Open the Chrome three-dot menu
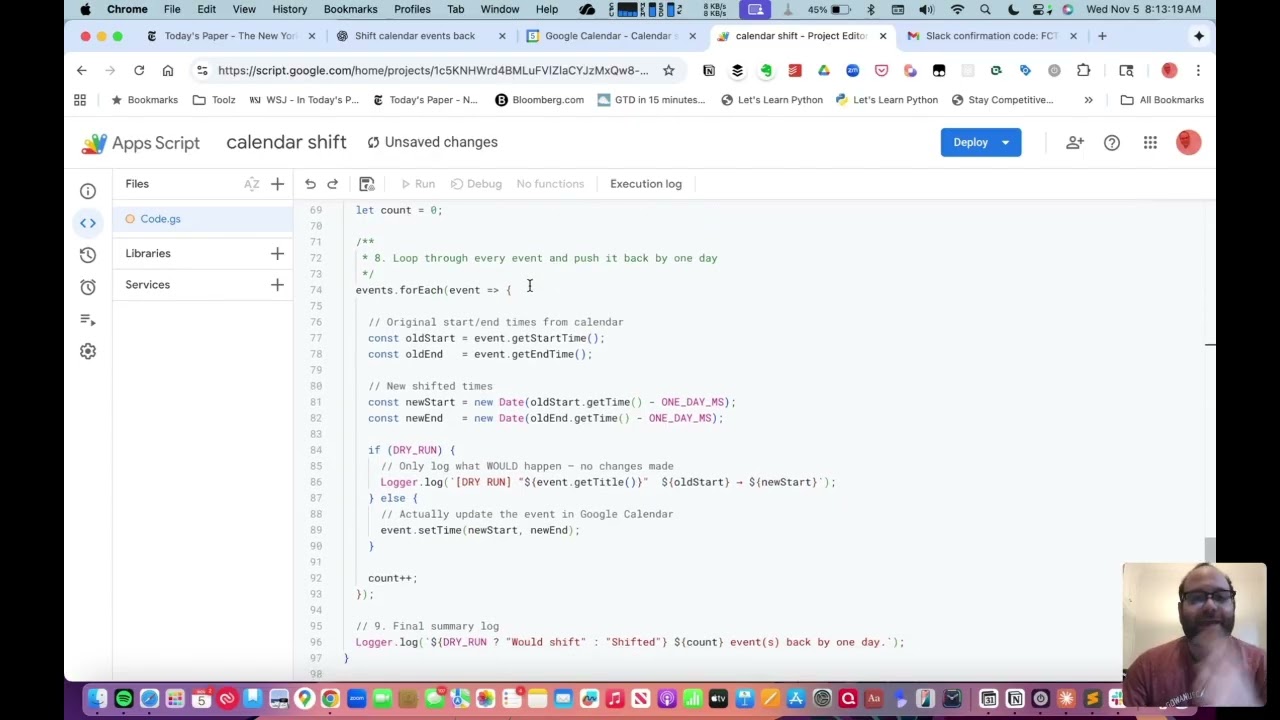Viewport: 1280px width, 720px height. (1198, 70)
